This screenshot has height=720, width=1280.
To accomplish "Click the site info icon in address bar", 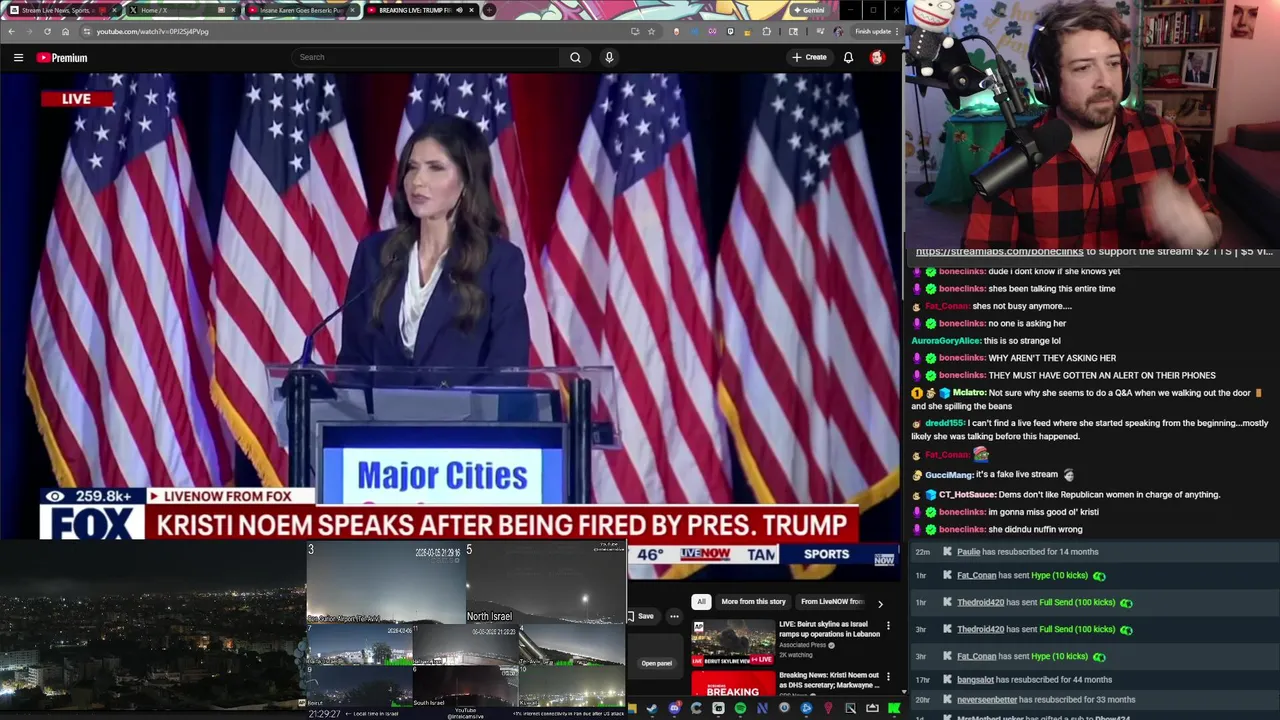I will point(87,31).
